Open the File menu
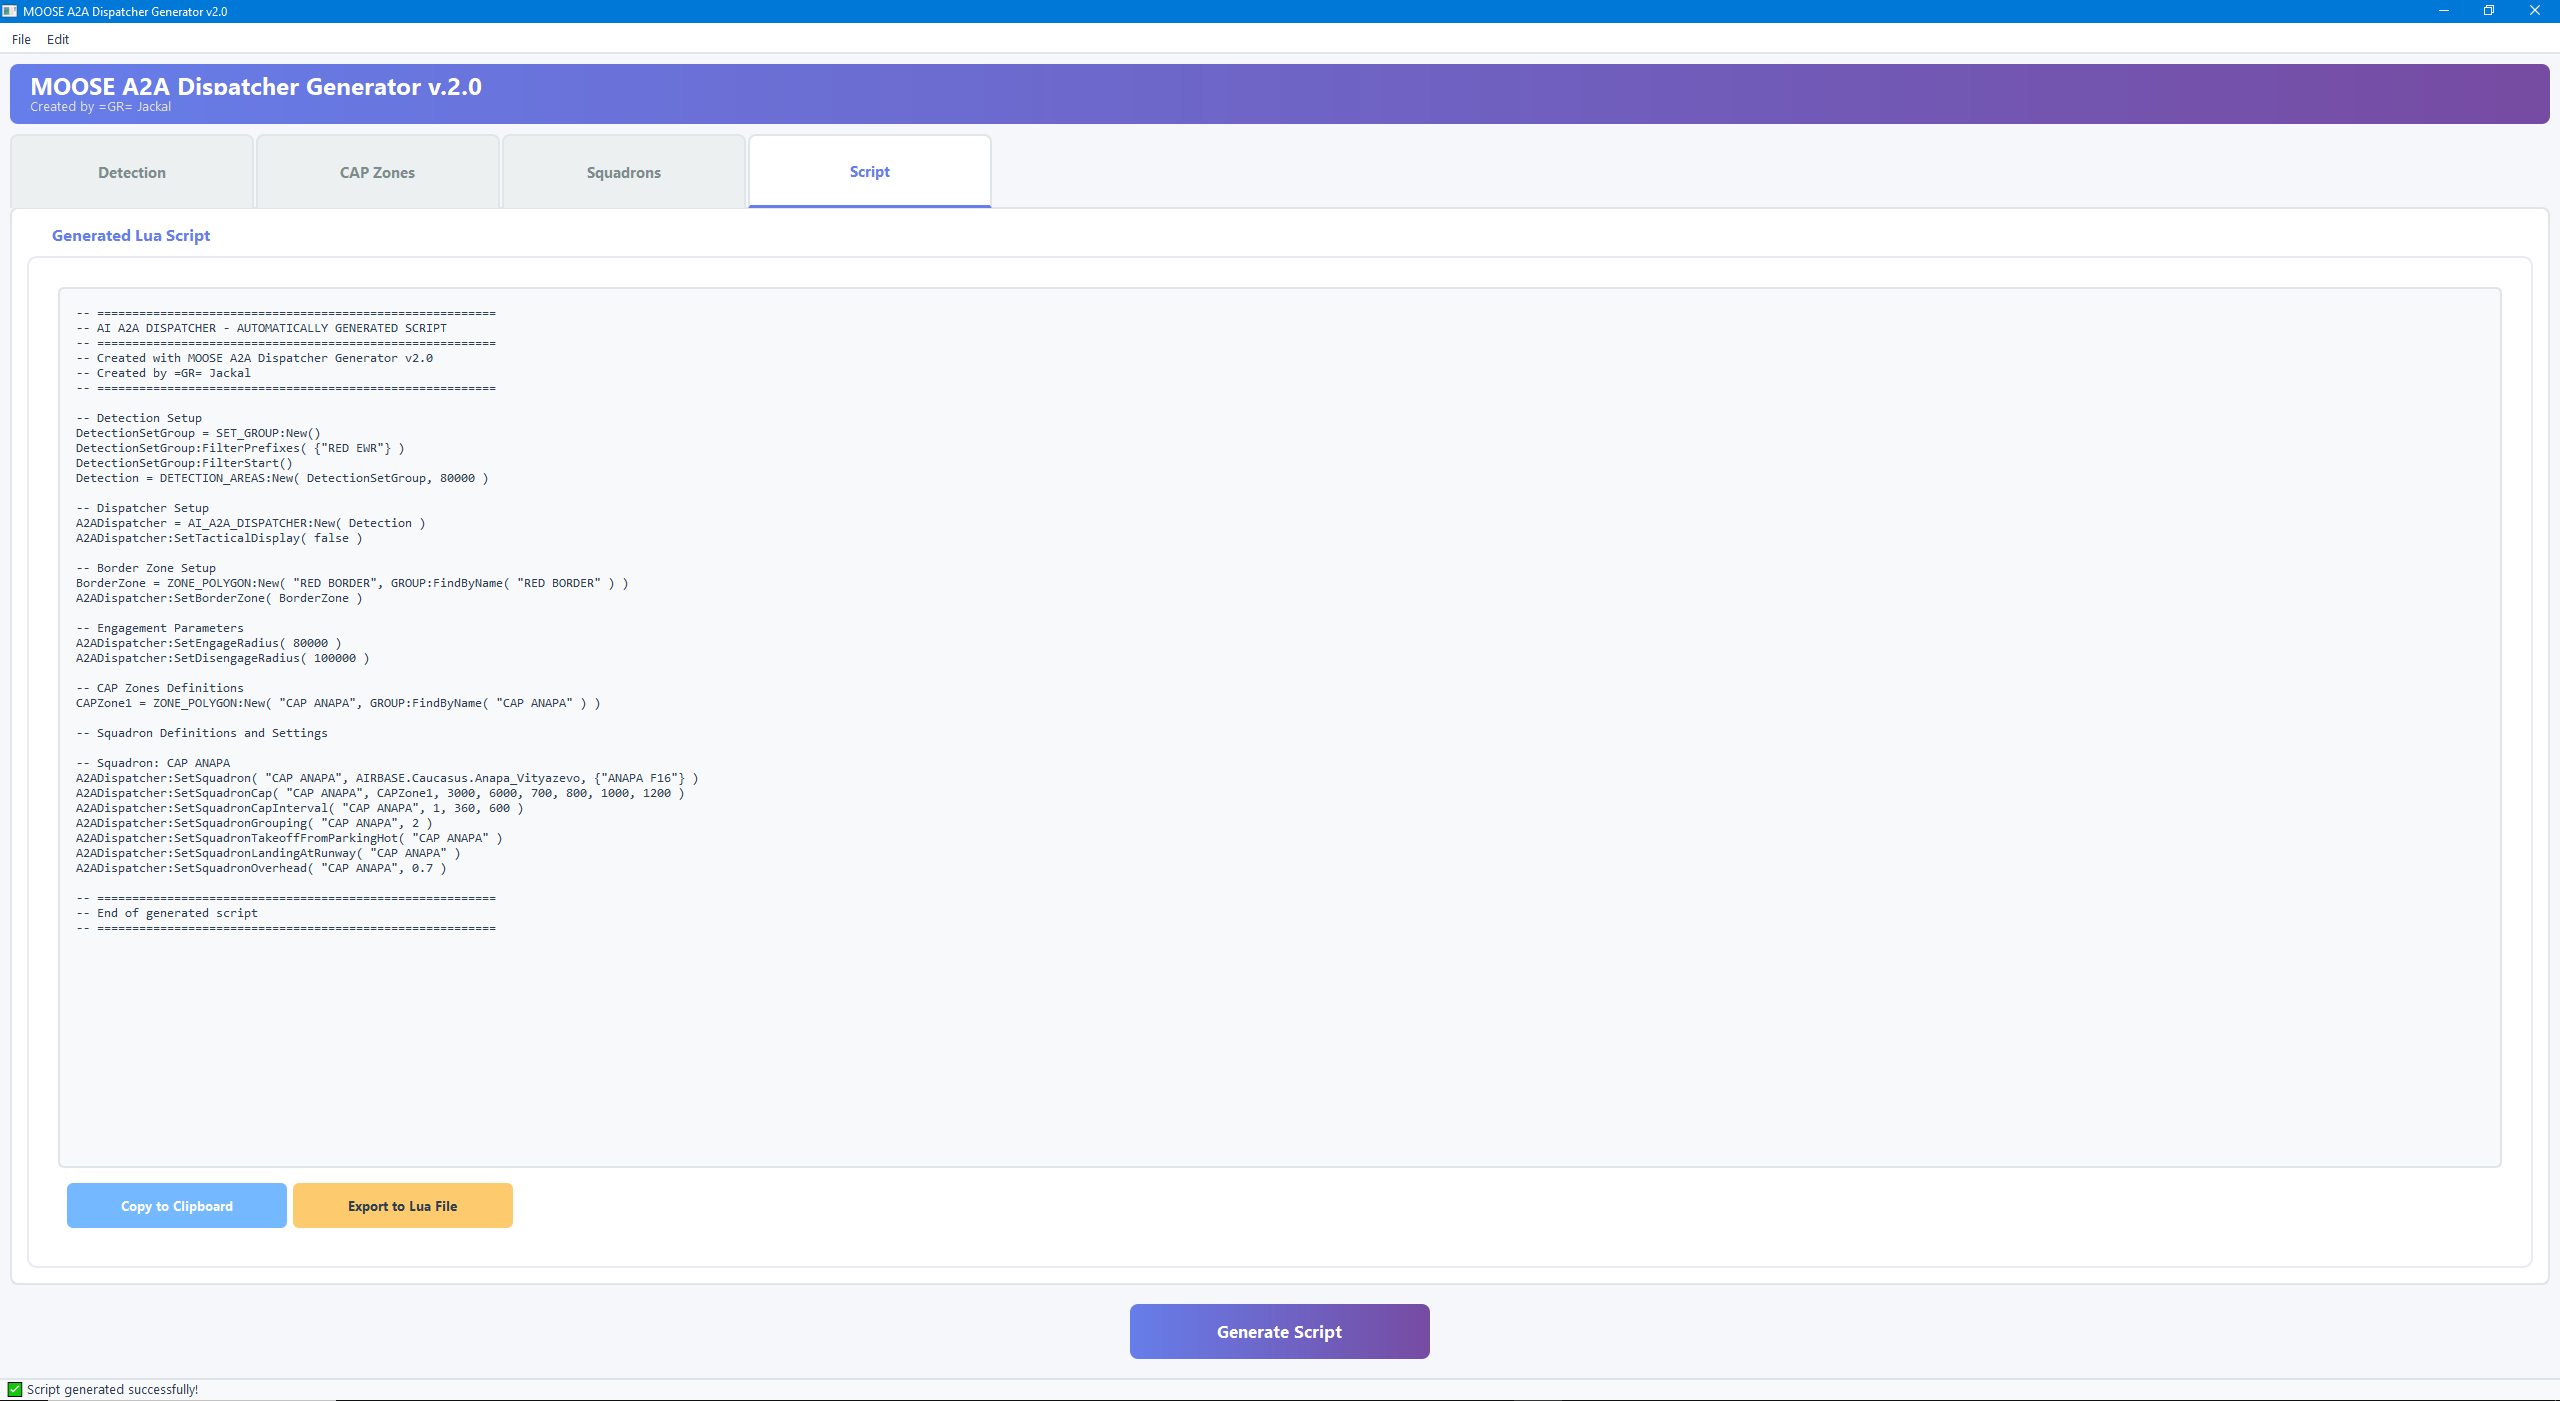 [21, 39]
